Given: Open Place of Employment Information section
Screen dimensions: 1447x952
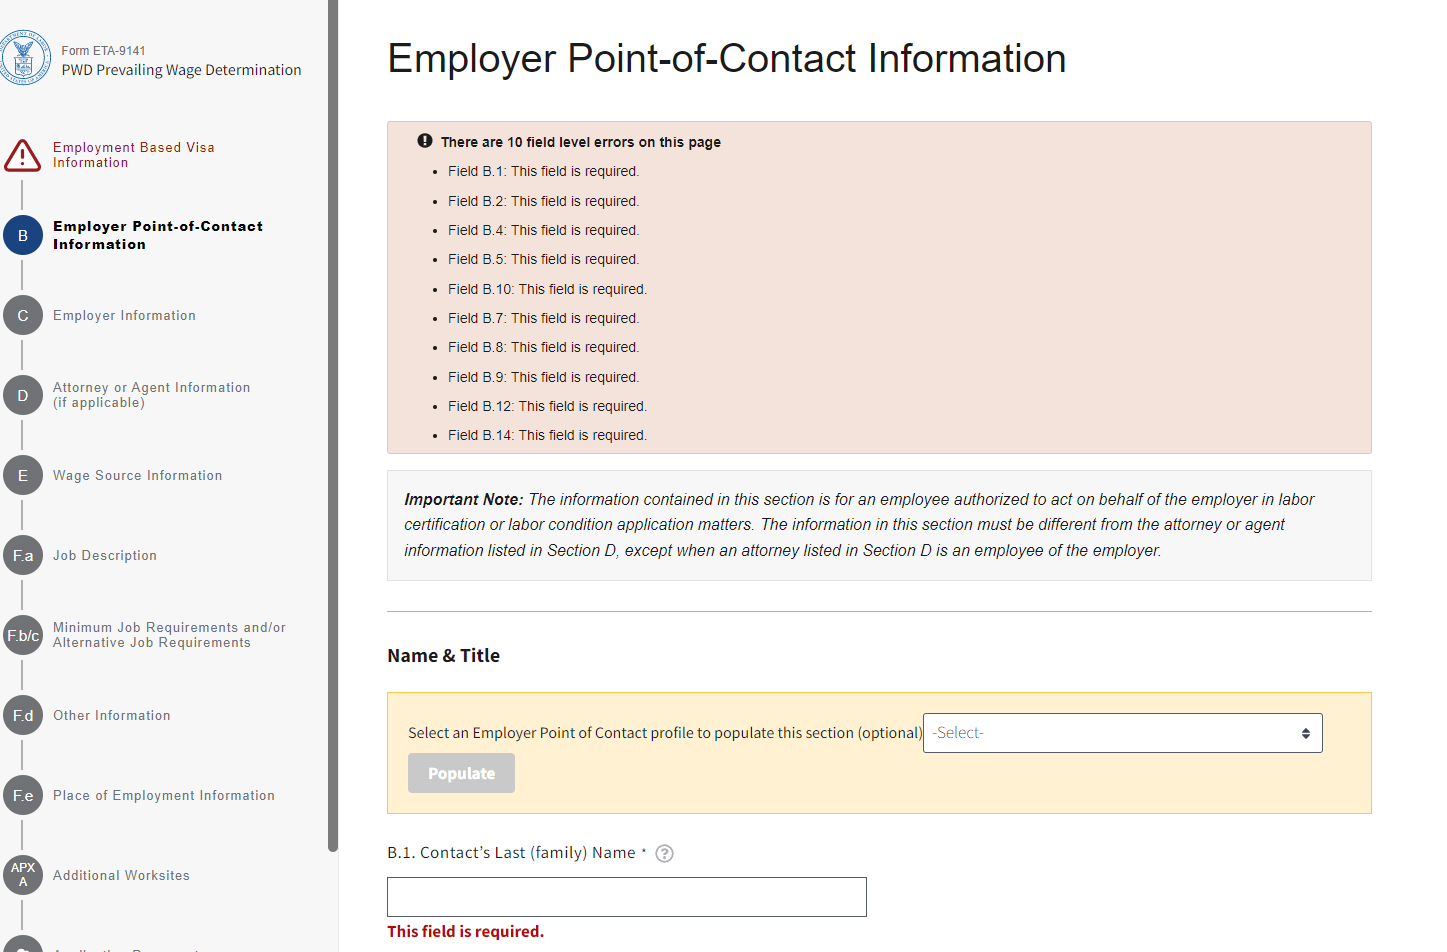Looking at the screenshot, I should tap(164, 796).
